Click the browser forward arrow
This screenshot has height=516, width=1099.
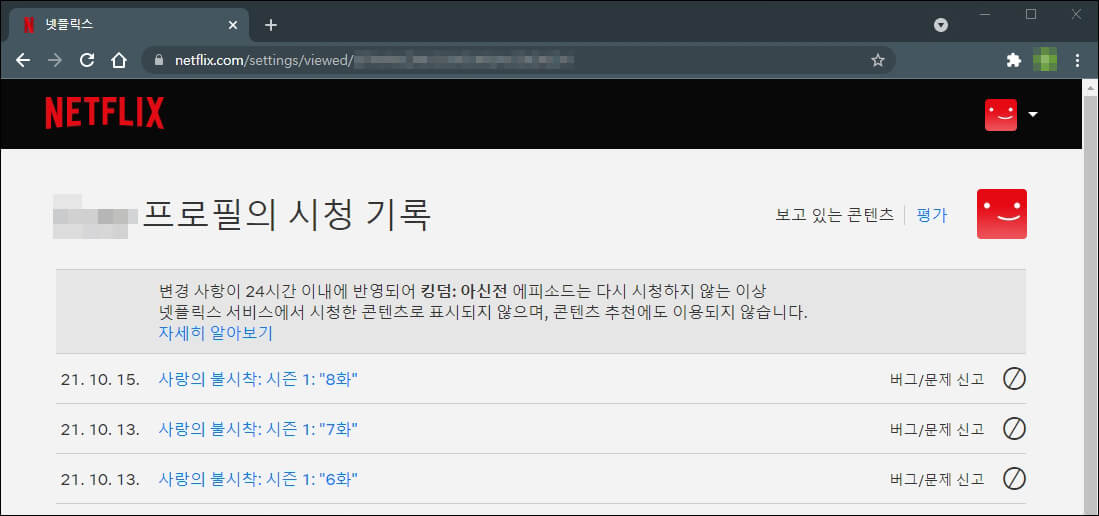coord(55,60)
